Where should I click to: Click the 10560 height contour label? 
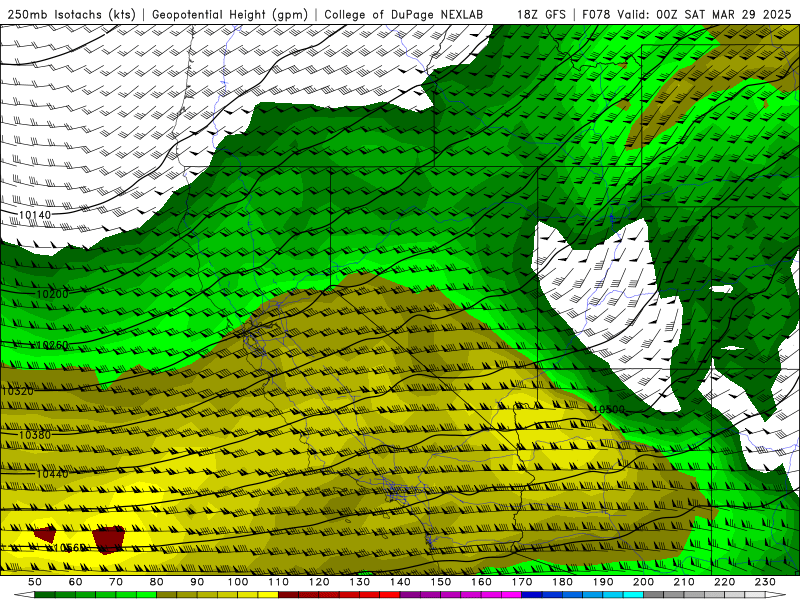tap(69, 547)
